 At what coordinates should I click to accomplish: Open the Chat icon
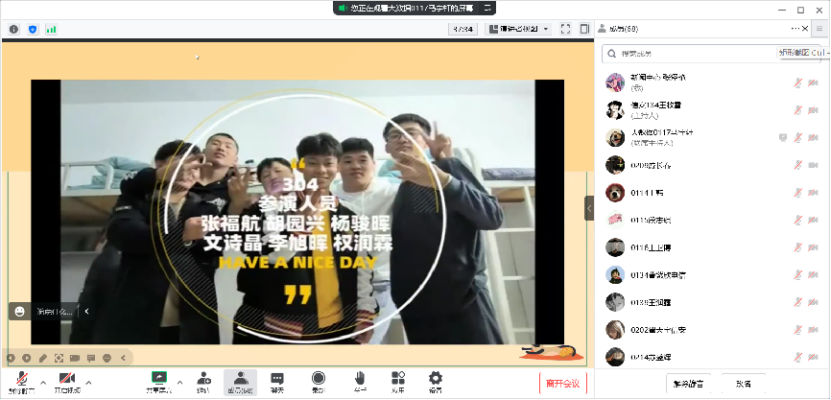[x=277, y=381]
